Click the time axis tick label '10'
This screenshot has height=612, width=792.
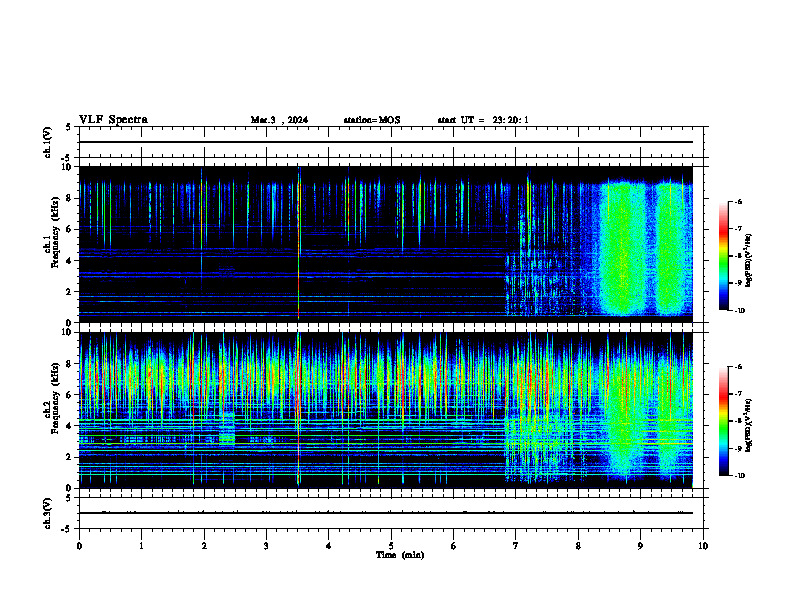click(x=703, y=546)
